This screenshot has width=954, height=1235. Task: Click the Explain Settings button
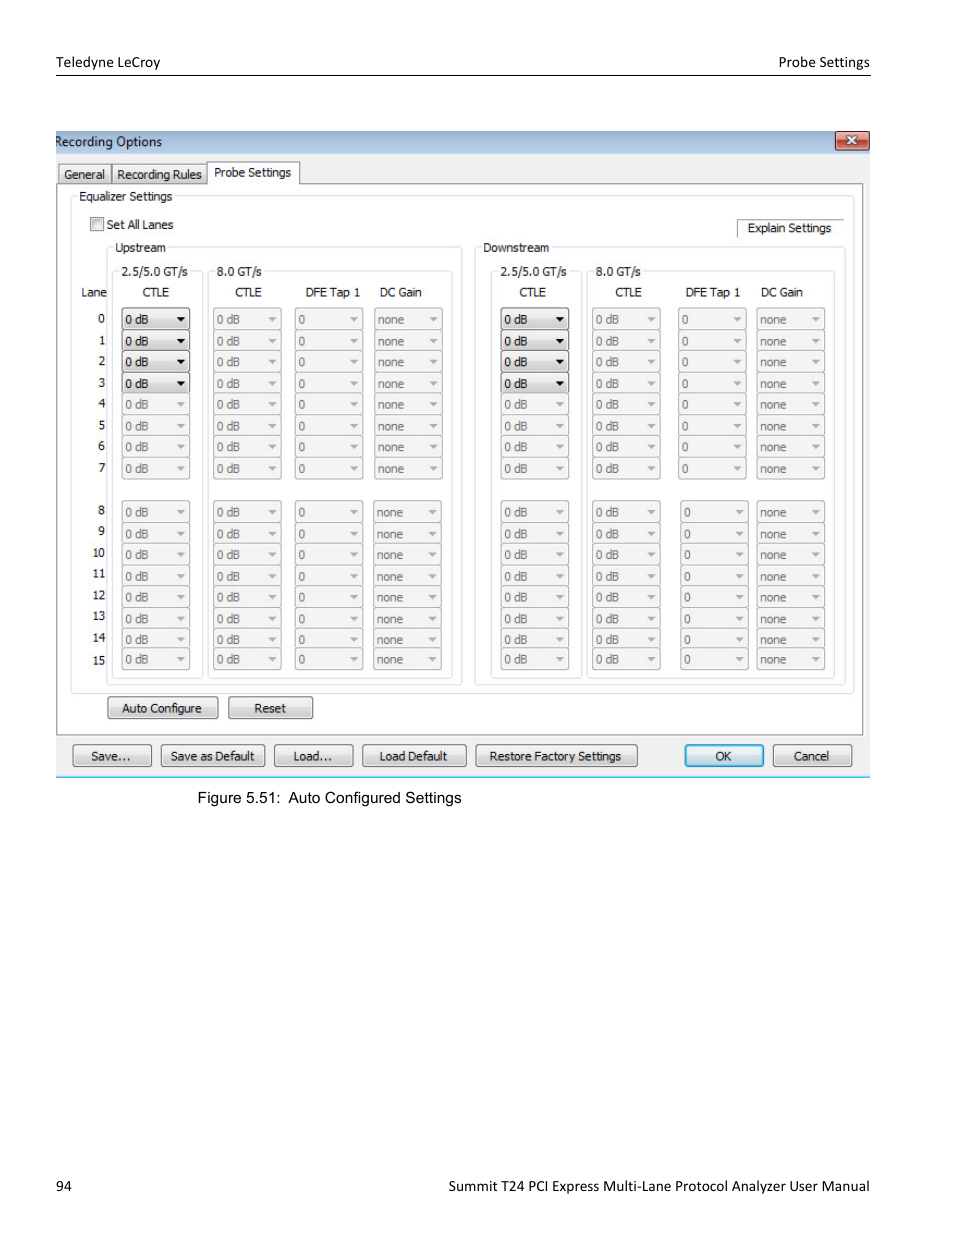[x=789, y=228]
